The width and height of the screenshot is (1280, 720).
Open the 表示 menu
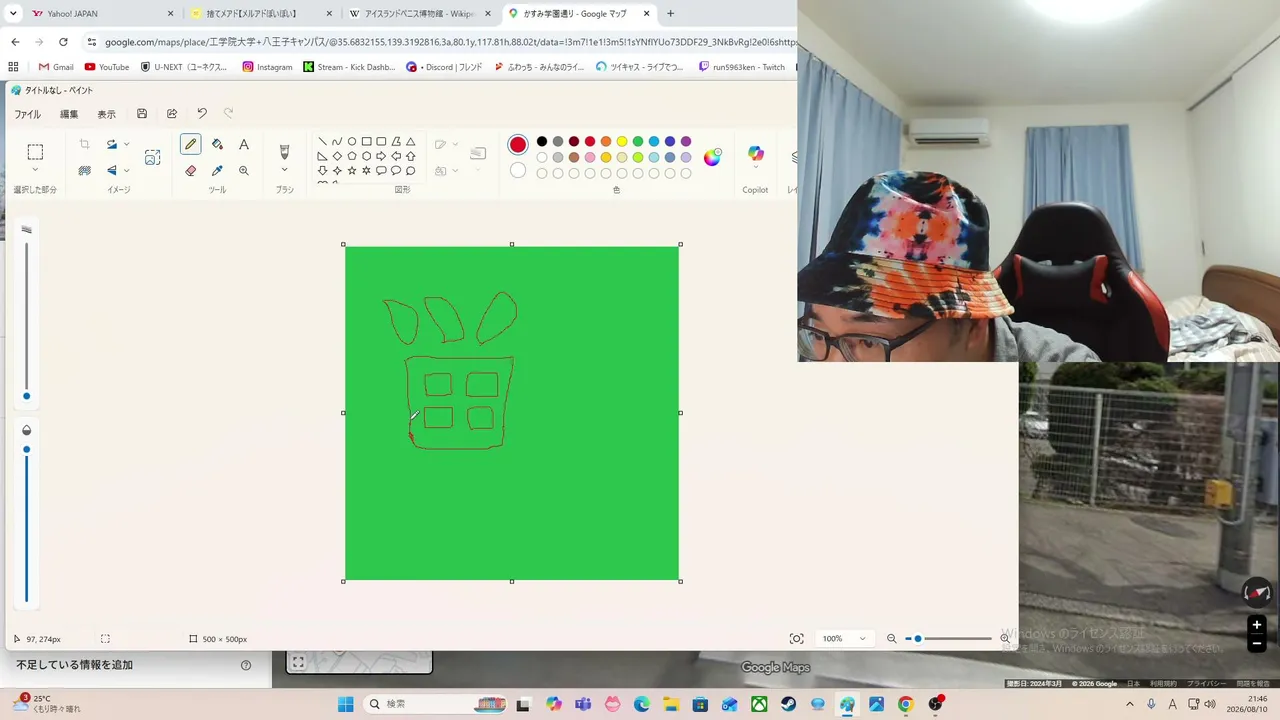click(106, 114)
